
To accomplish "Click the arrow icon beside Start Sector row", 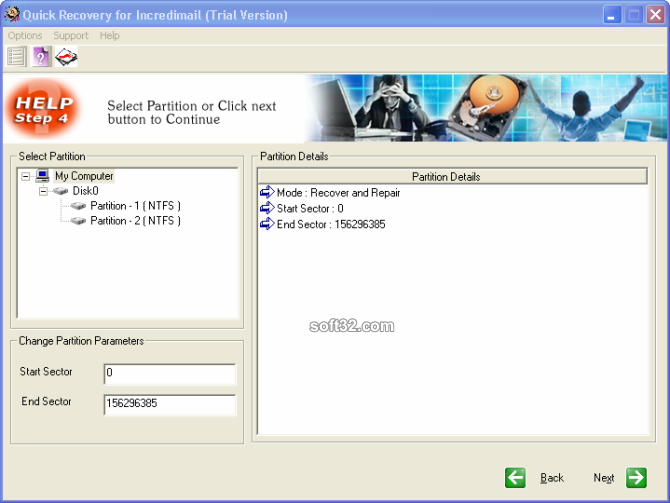I will click(x=267, y=208).
